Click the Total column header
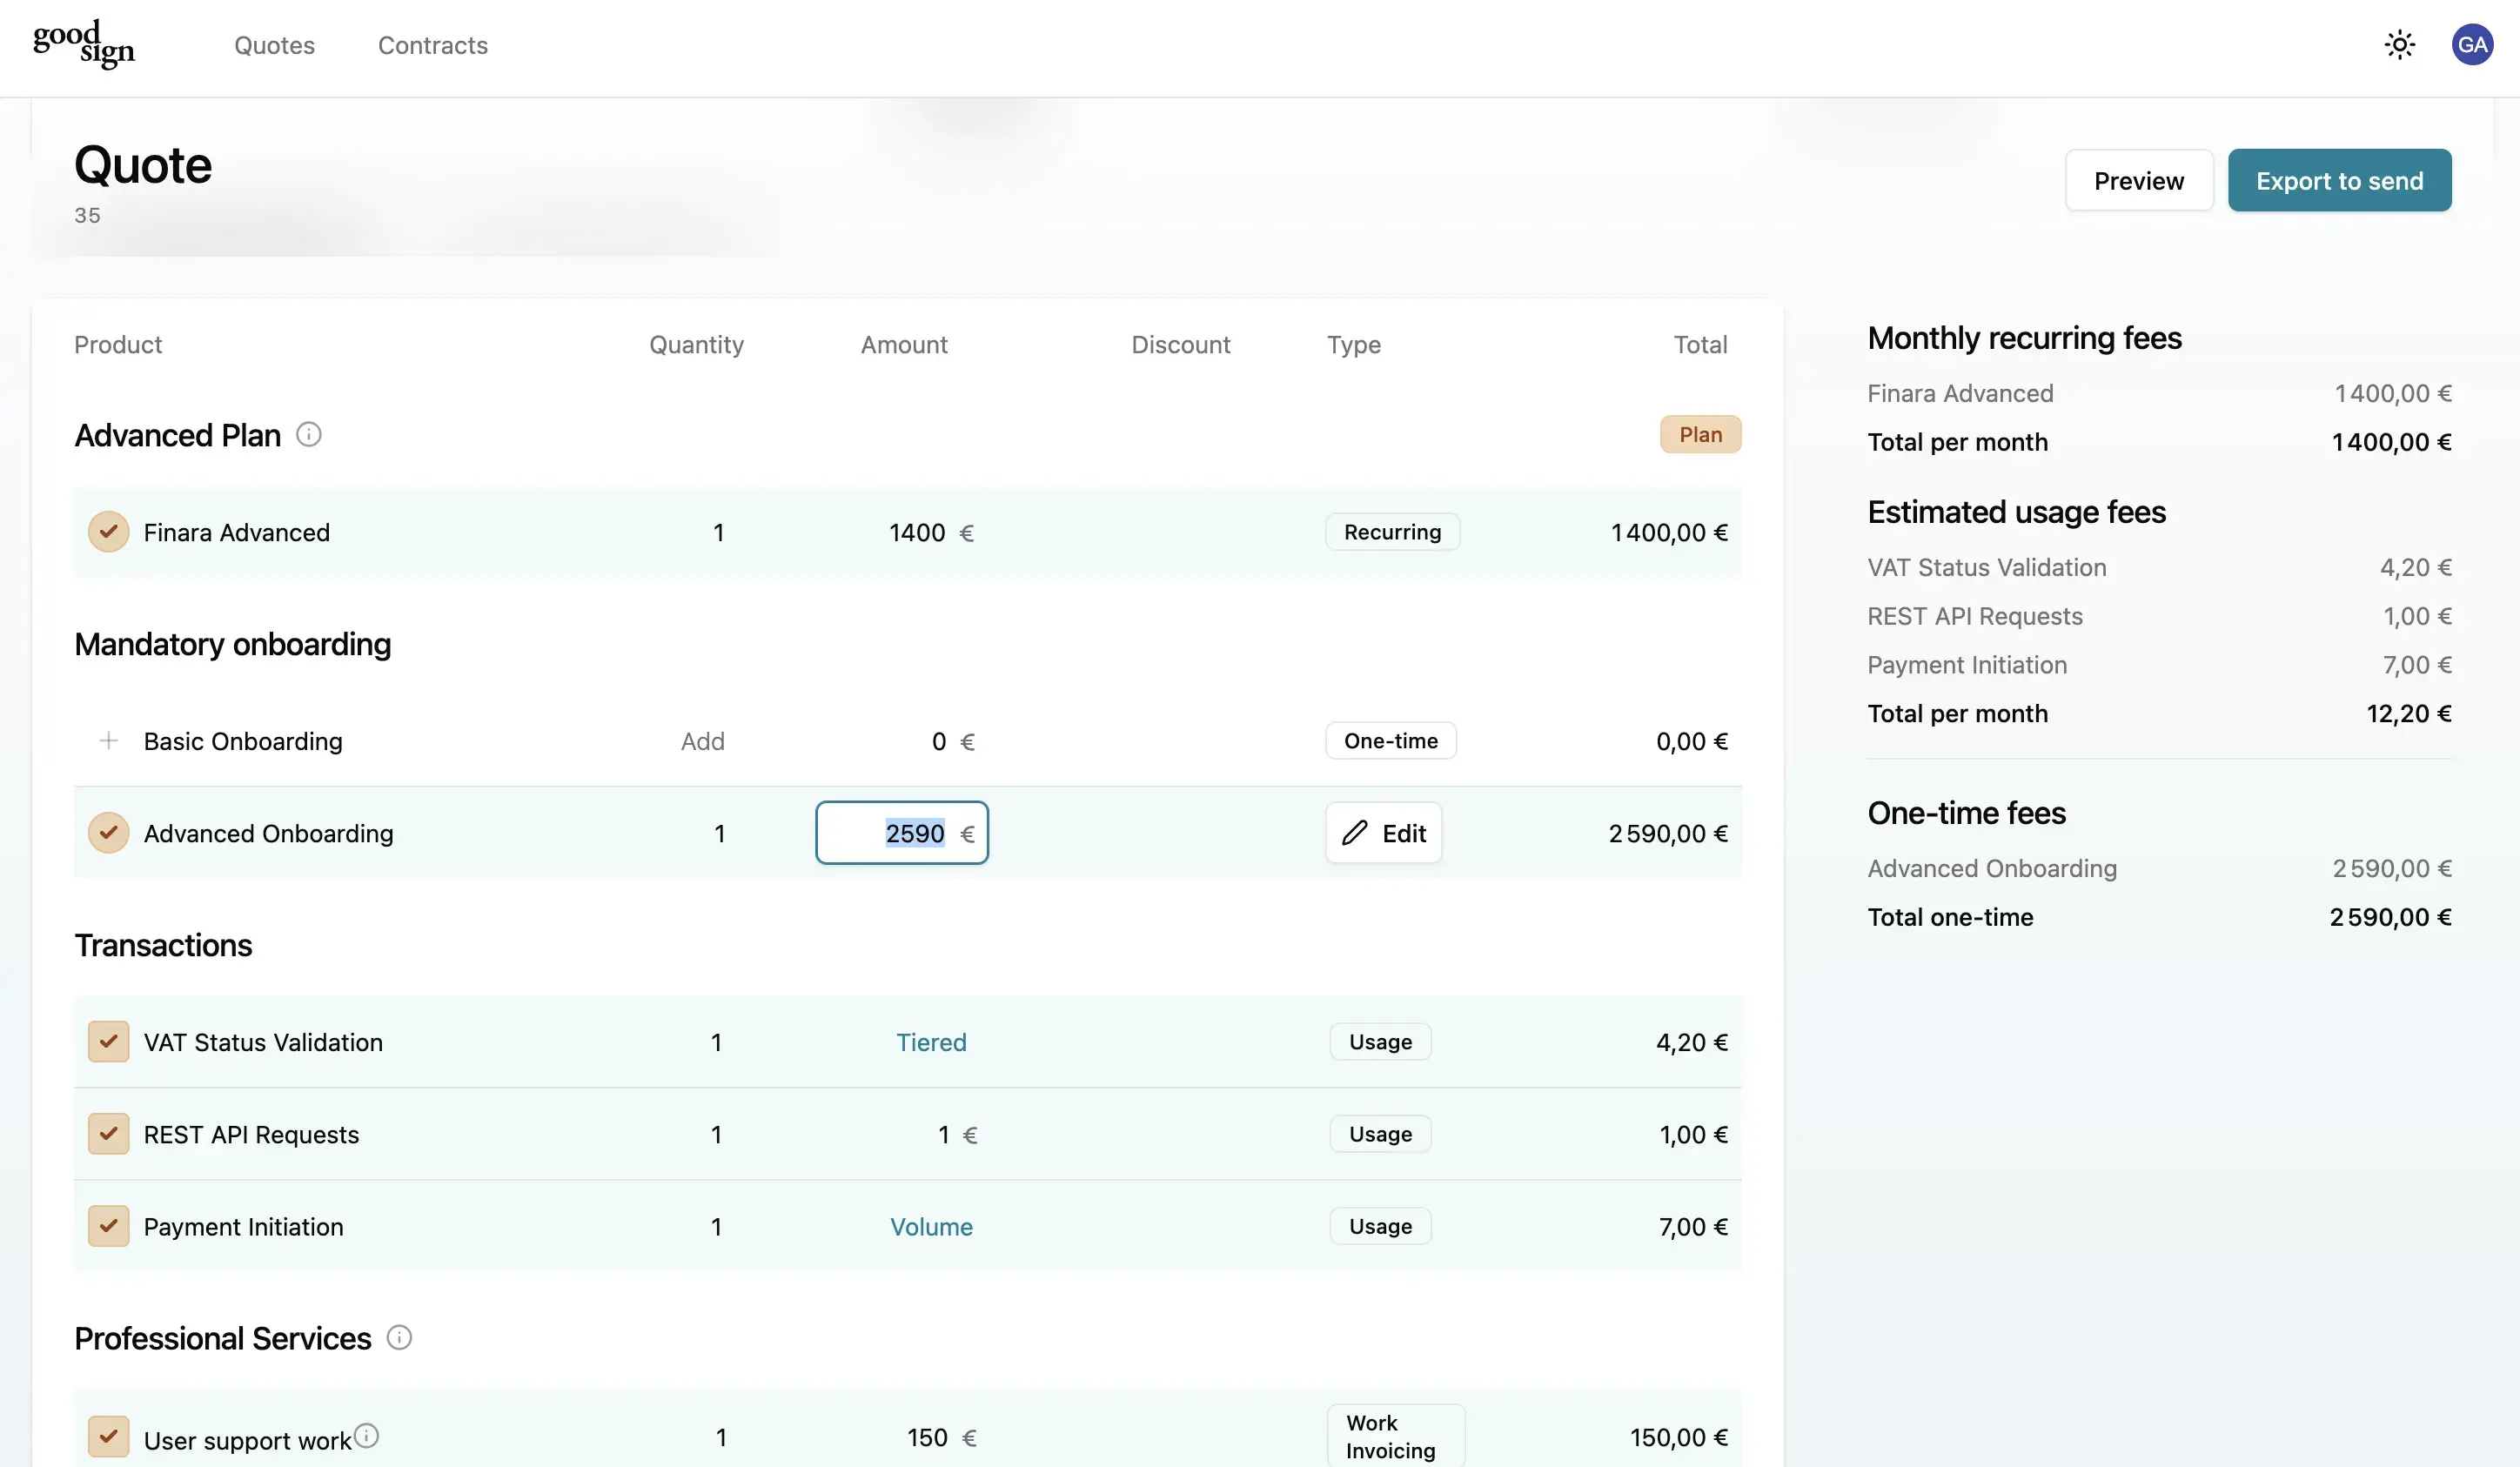 coord(1700,345)
